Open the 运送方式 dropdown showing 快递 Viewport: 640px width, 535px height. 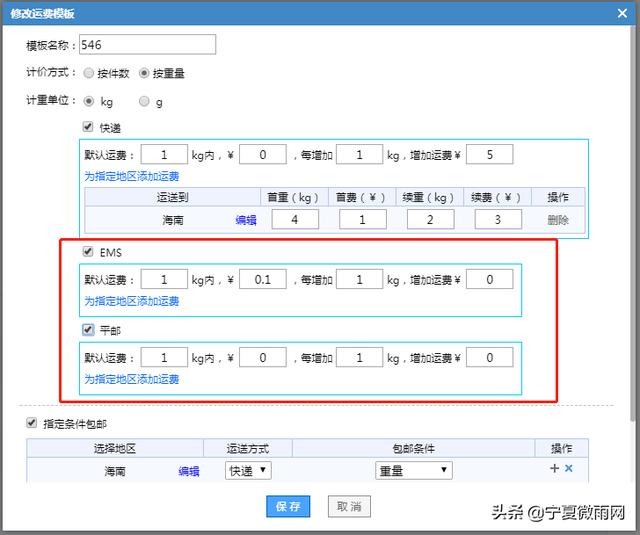(x=247, y=470)
